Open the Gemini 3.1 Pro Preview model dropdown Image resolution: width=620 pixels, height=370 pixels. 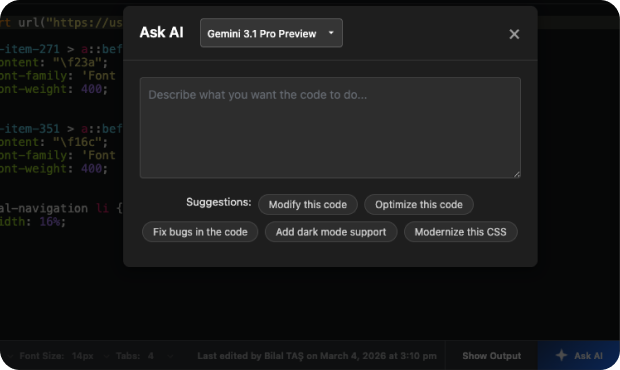point(271,33)
